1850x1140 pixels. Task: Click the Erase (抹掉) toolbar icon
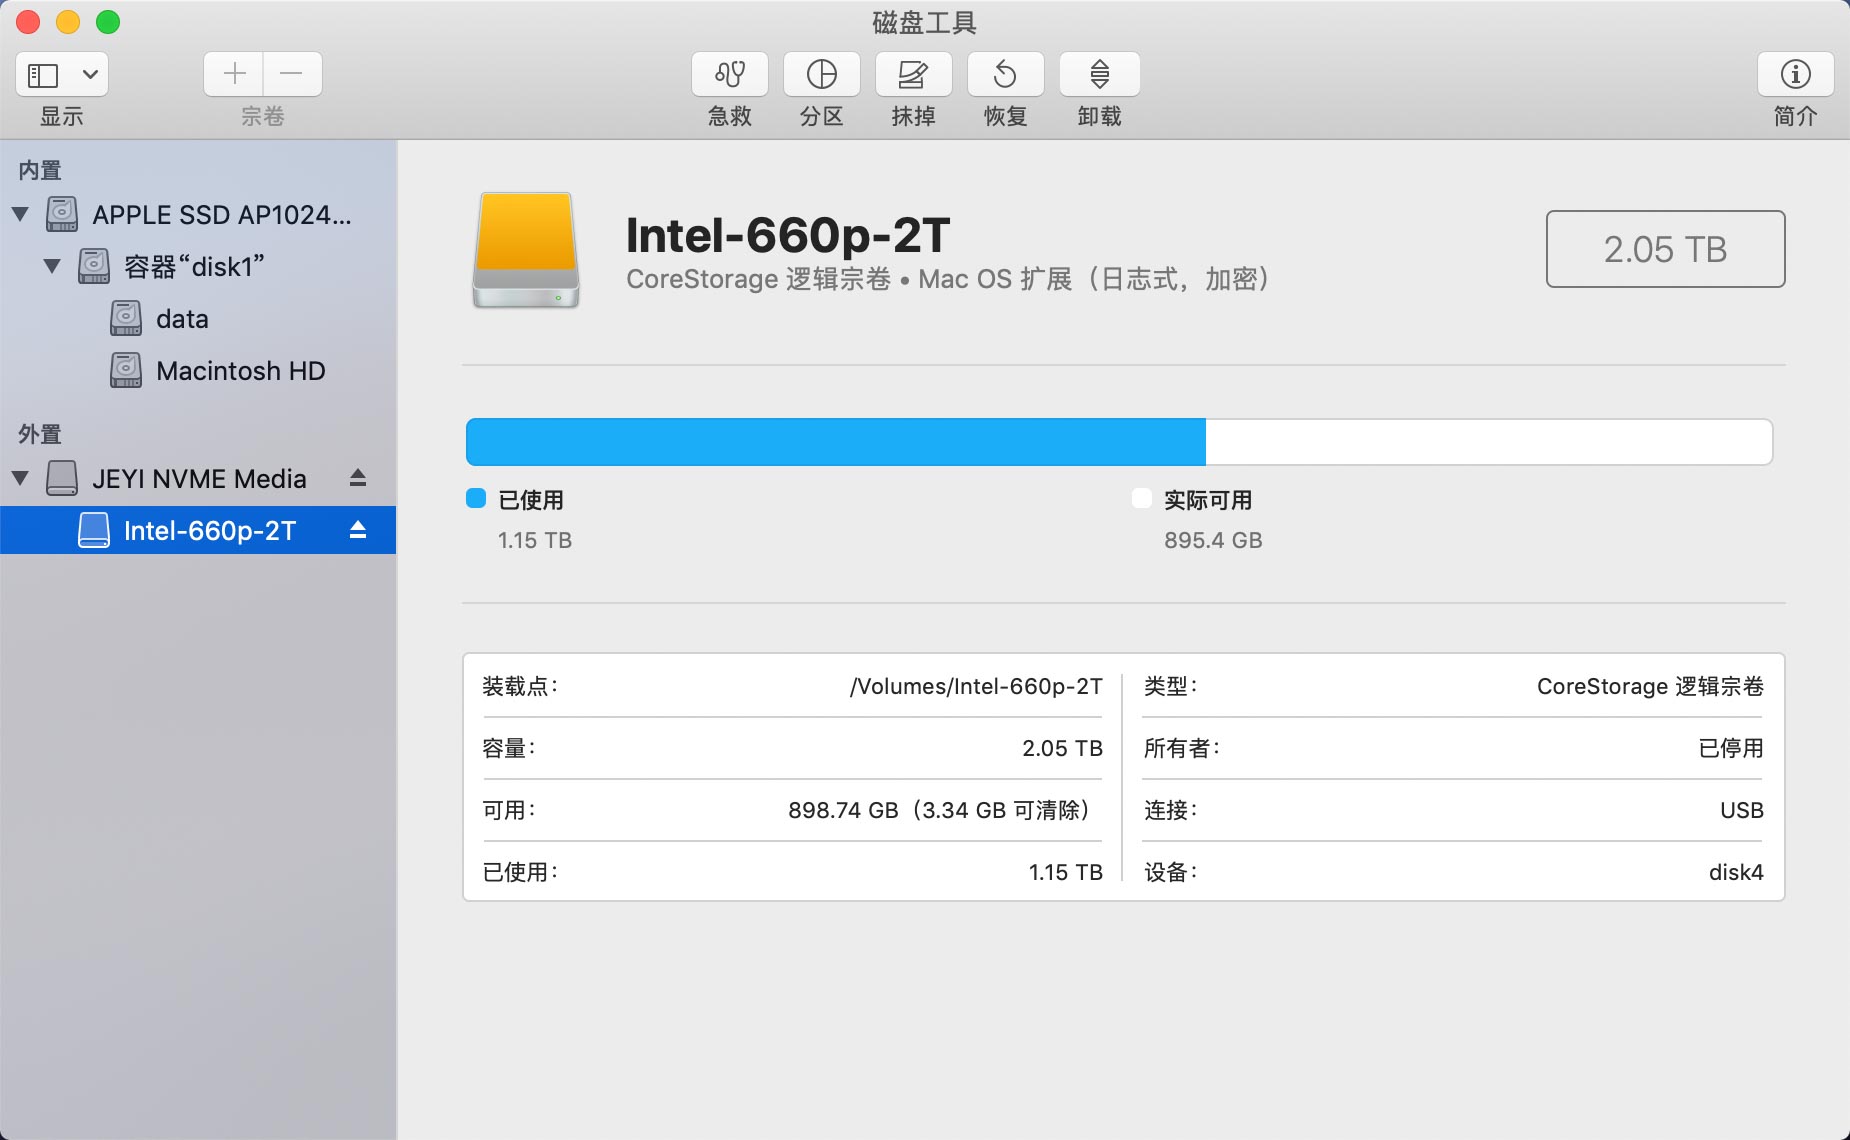(914, 74)
